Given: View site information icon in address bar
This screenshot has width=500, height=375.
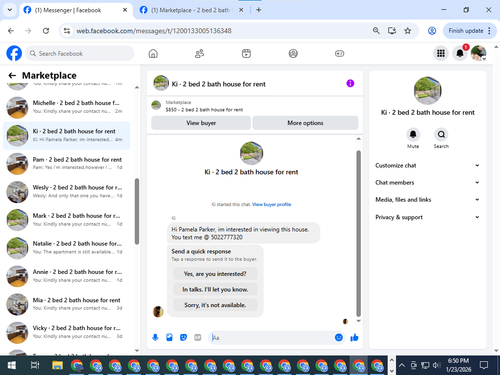Looking at the screenshot, I should coord(67,31).
